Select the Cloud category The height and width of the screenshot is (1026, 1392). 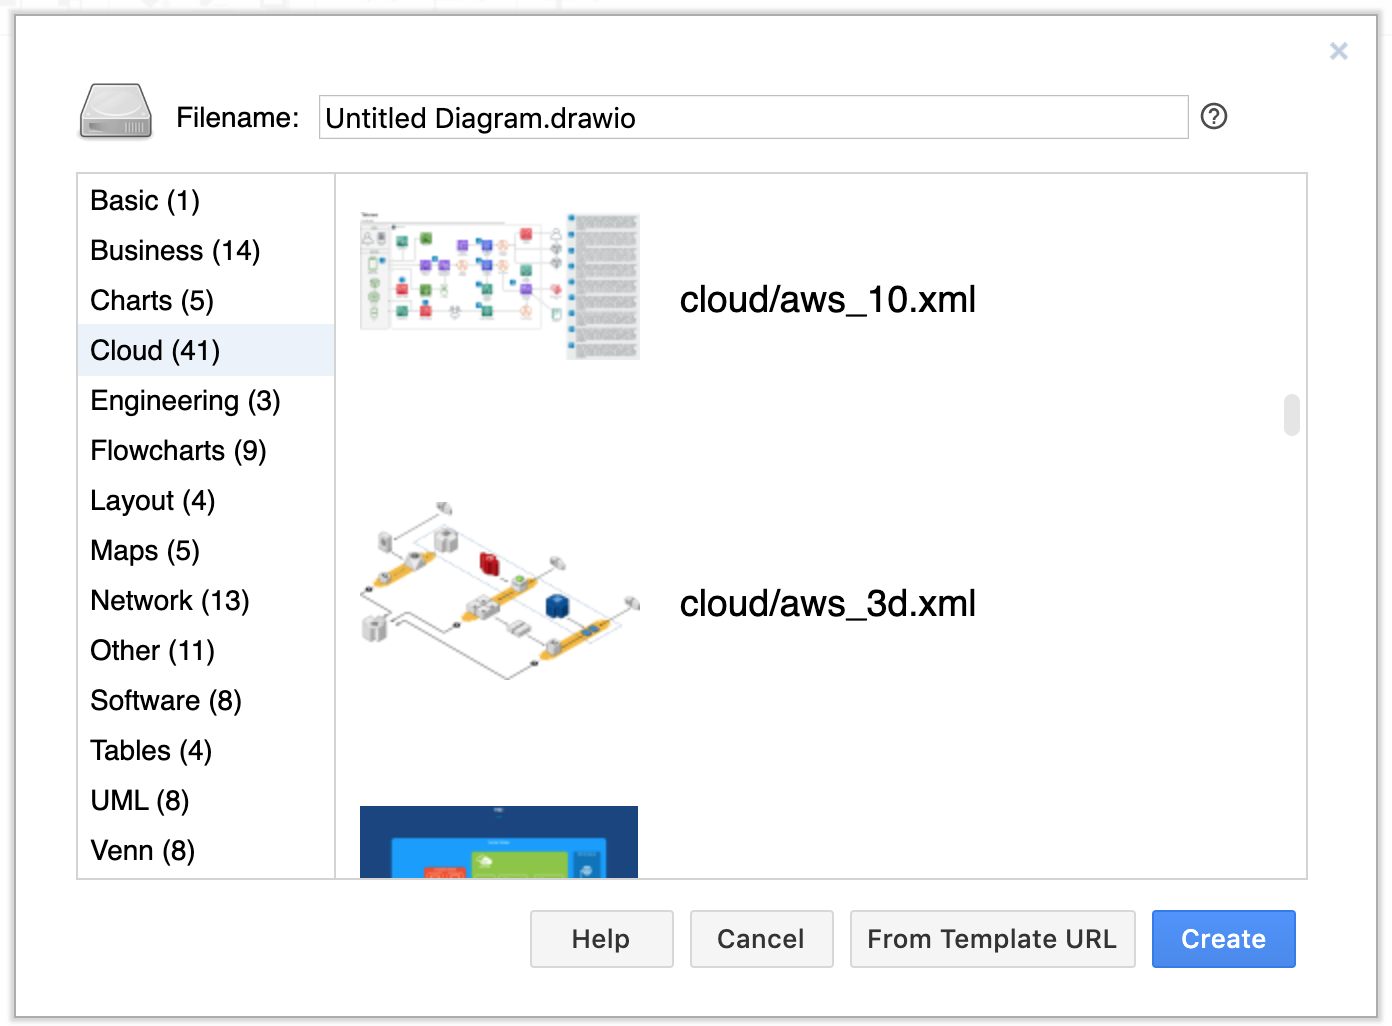[x=154, y=350]
